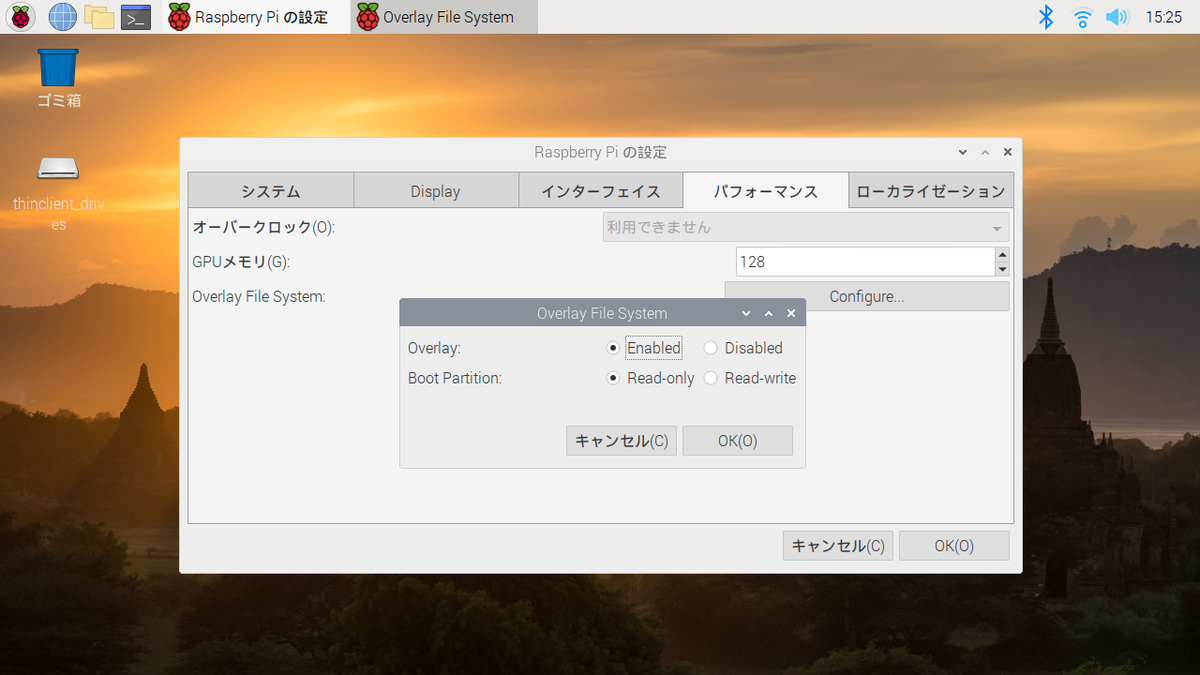The height and width of the screenshot is (675, 1200).
Task: Click the GPU memory spinner up arrow
Action: click(x=1002, y=255)
